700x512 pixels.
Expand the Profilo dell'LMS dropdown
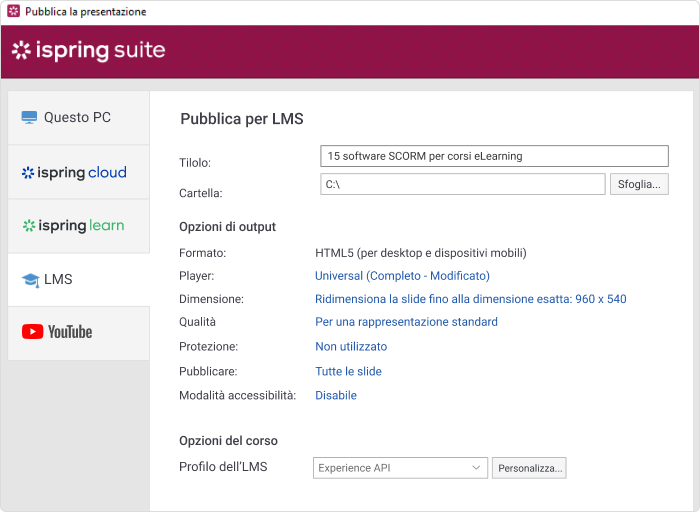(x=400, y=467)
